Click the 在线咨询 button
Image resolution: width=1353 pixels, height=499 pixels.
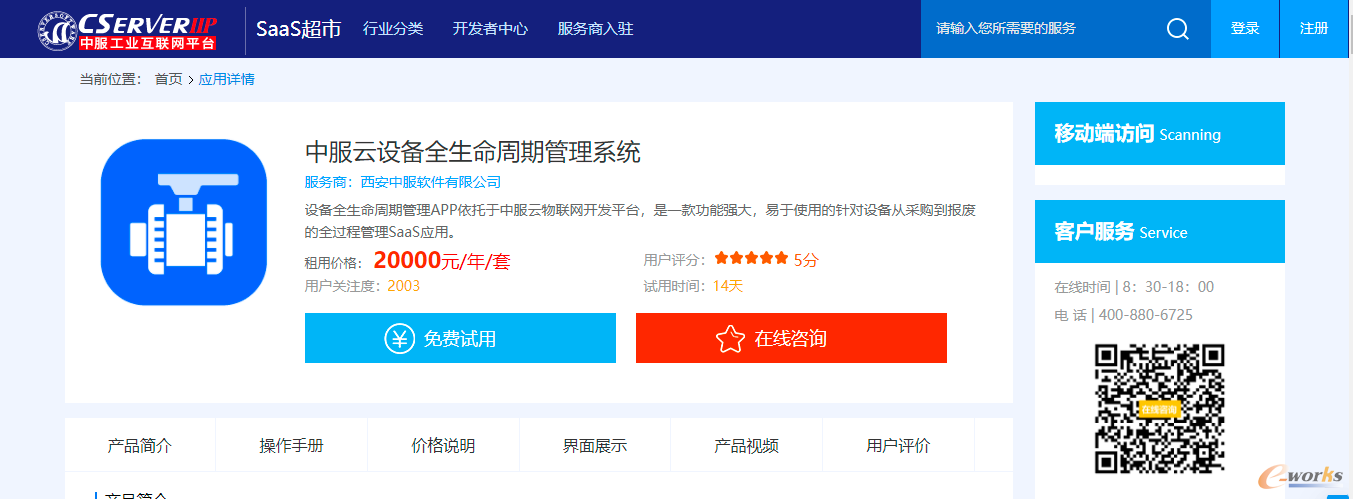coord(791,338)
